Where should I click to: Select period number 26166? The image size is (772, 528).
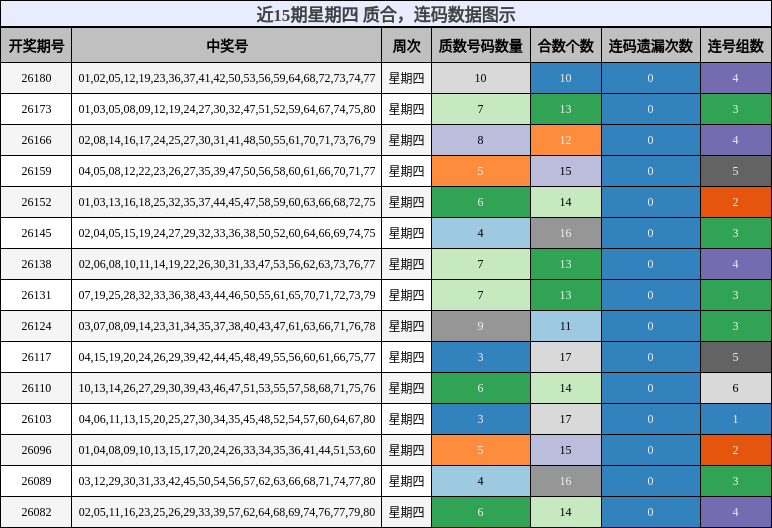[36, 140]
